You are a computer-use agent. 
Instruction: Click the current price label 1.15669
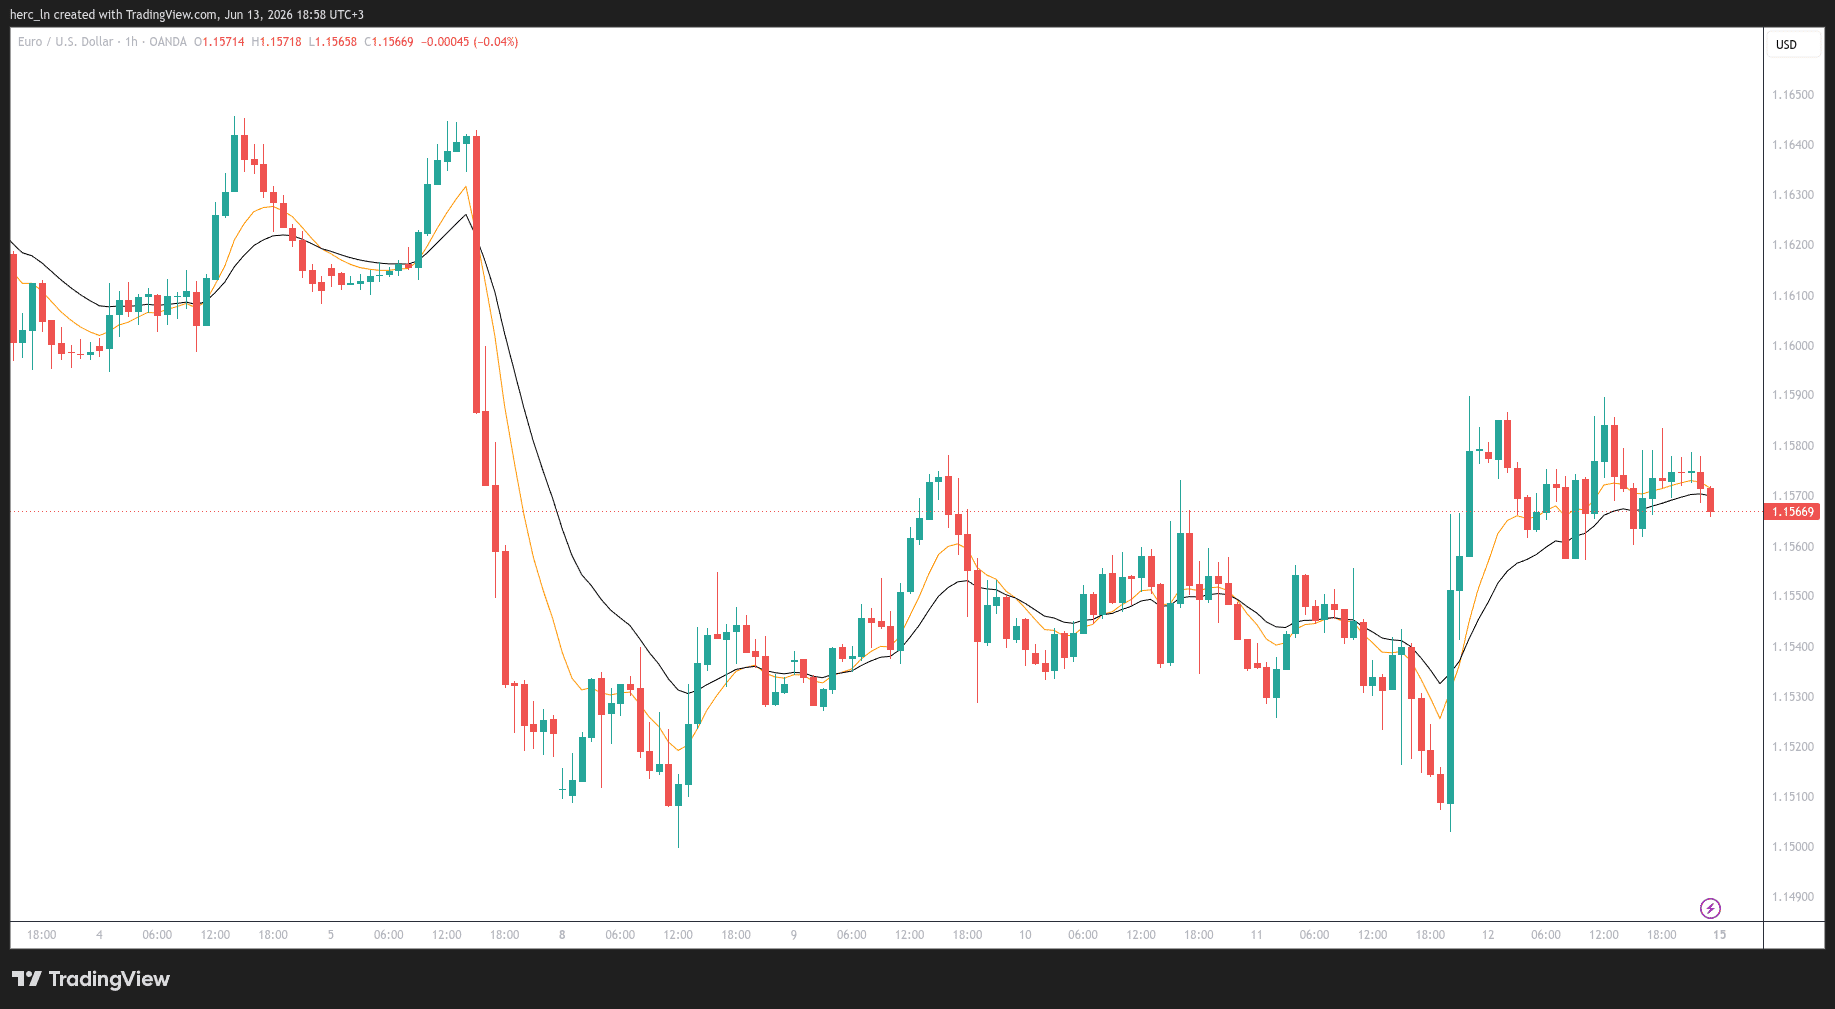1793,512
